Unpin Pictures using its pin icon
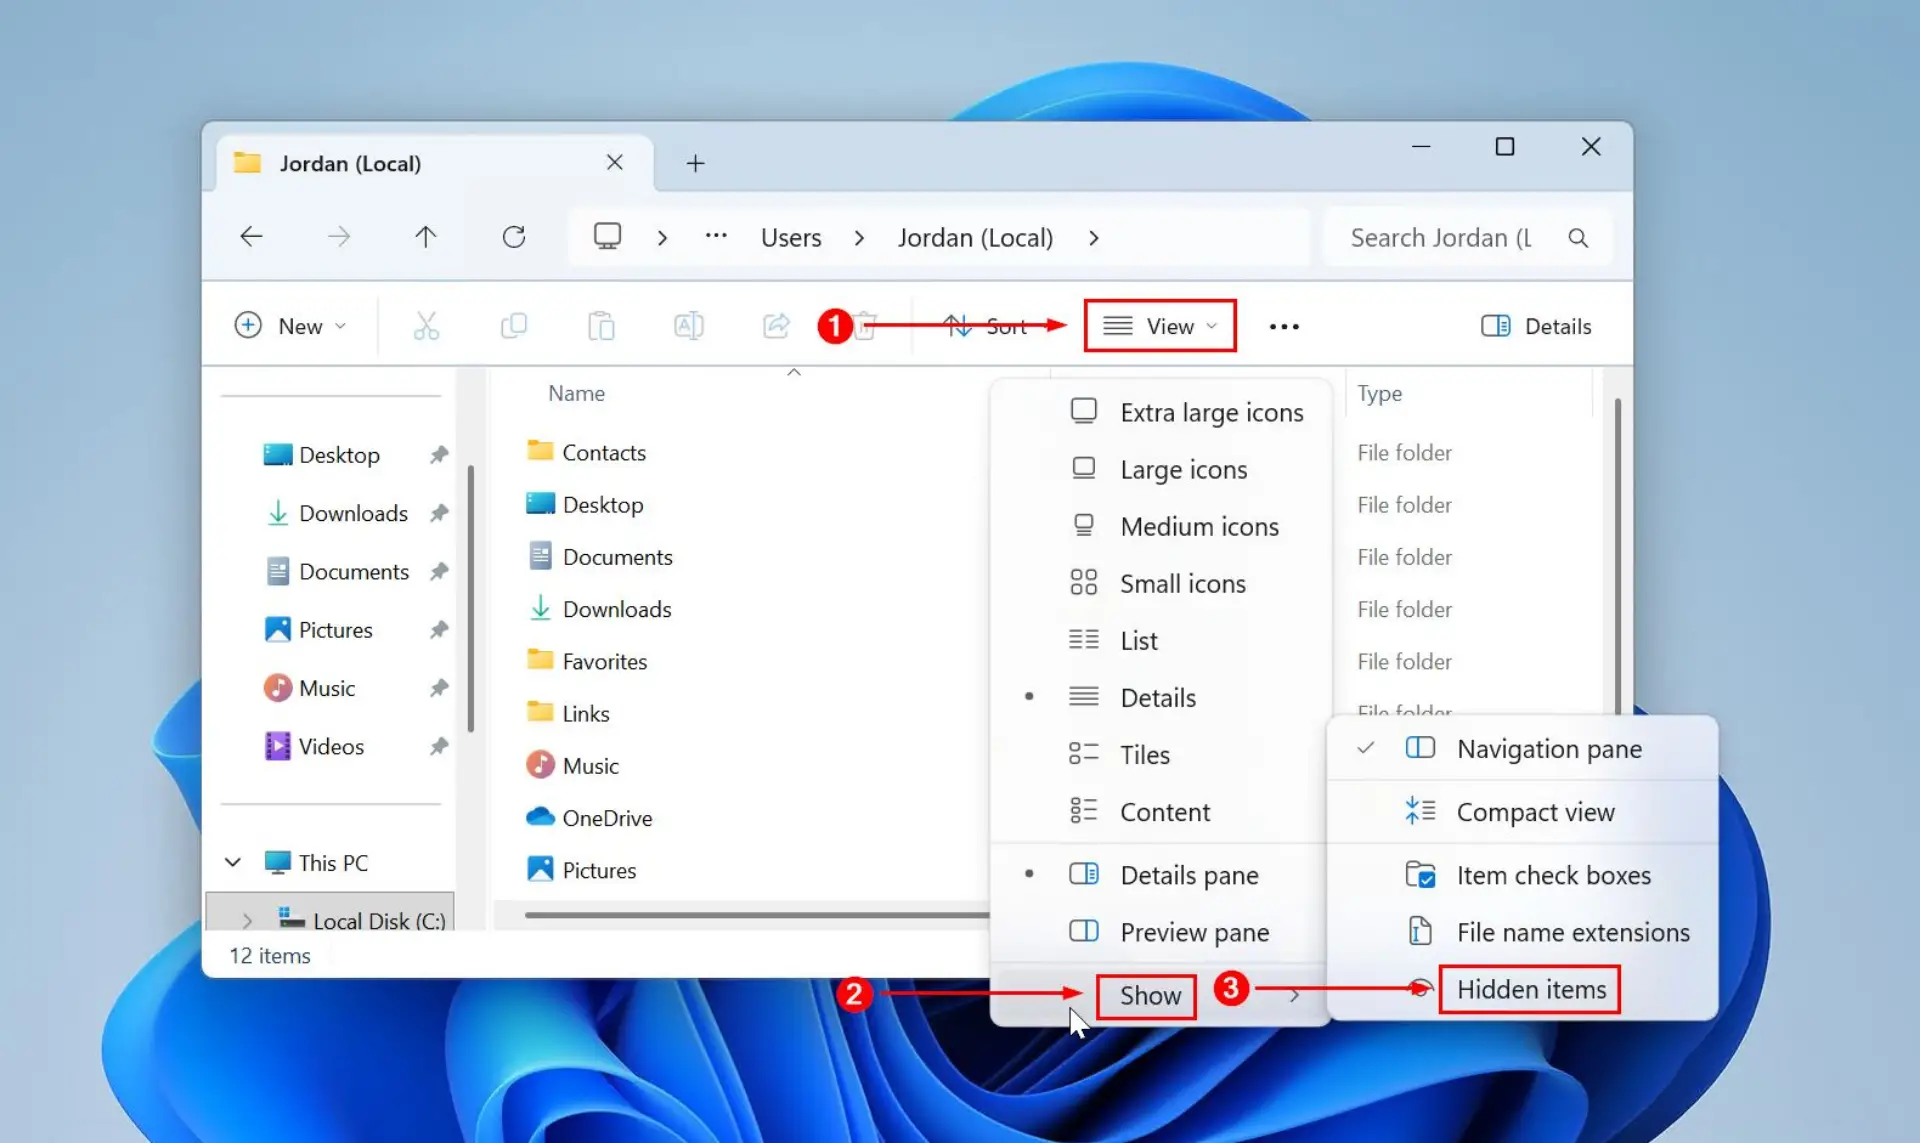Screen dimensions: 1920x1143 [x=438, y=630]
